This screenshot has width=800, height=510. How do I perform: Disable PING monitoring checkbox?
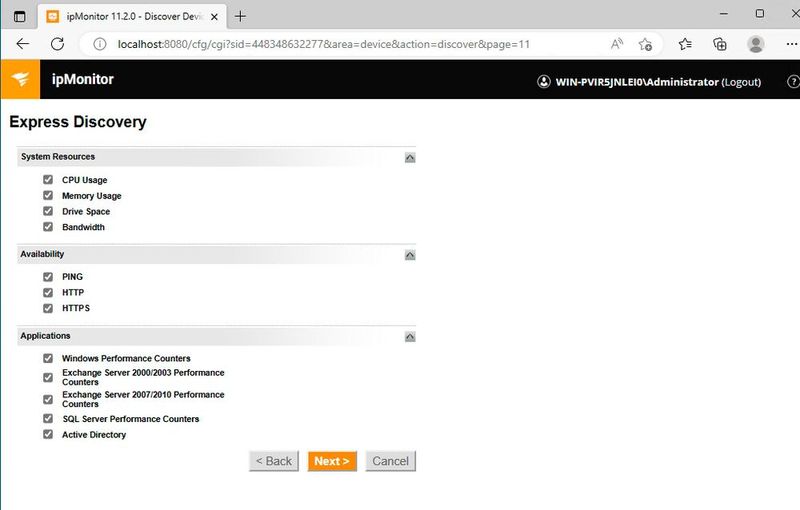click(x=48, y=276)
